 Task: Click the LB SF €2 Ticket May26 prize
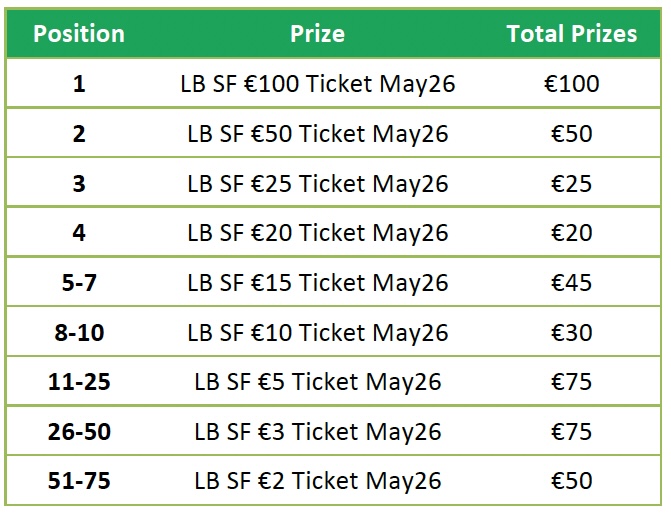[x=317, y=481]
